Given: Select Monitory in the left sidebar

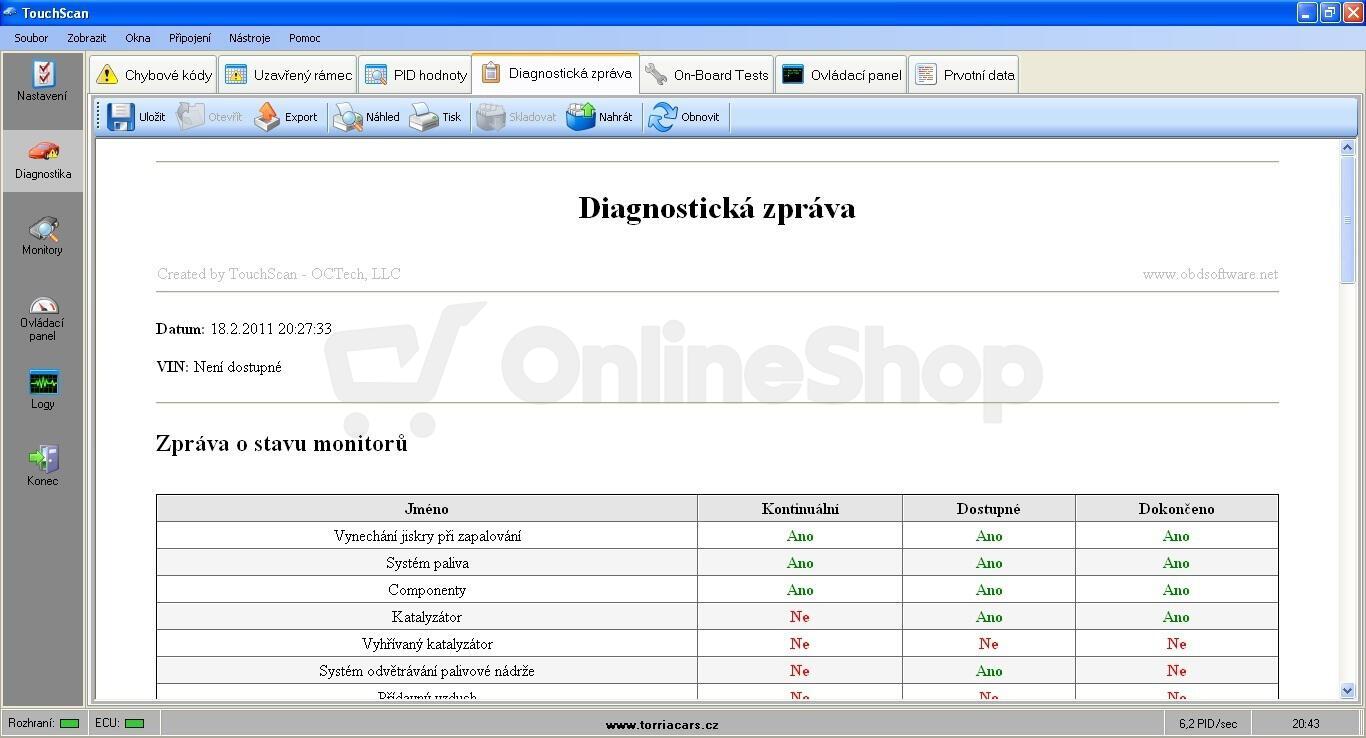Looking at the screenshot, I should point(42,236).
